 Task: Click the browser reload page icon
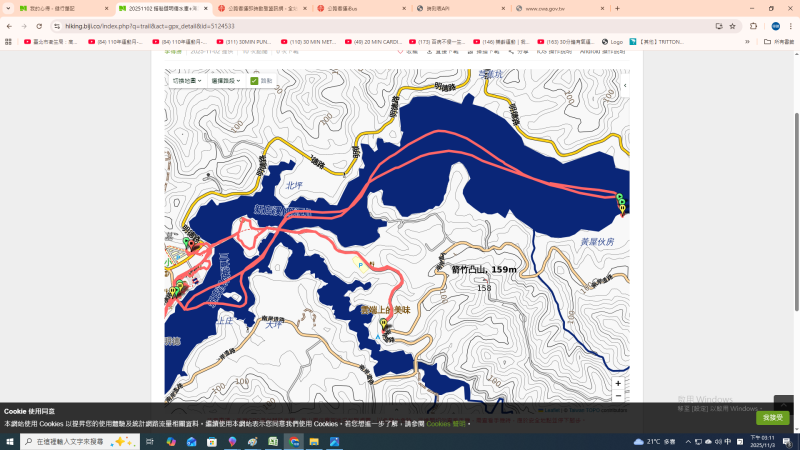coord(38,26)
